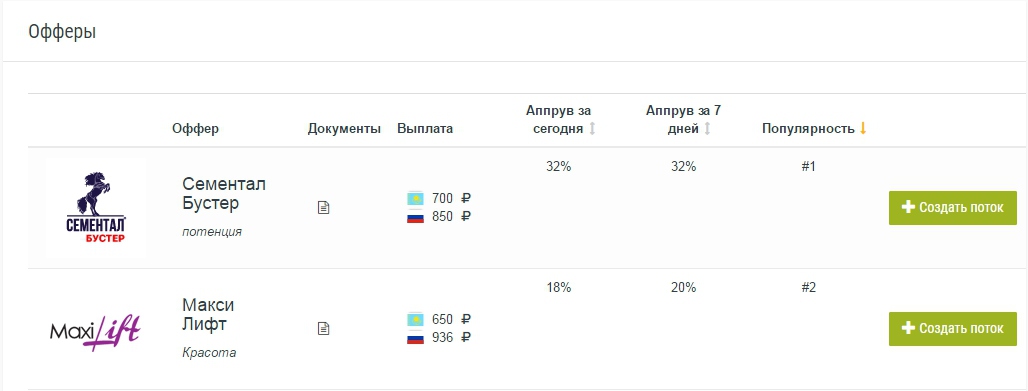Screen dimensions: 1028x391
Task: Sort by Аппрув за 7 дней arrow
Action: (x=707, y=129)
